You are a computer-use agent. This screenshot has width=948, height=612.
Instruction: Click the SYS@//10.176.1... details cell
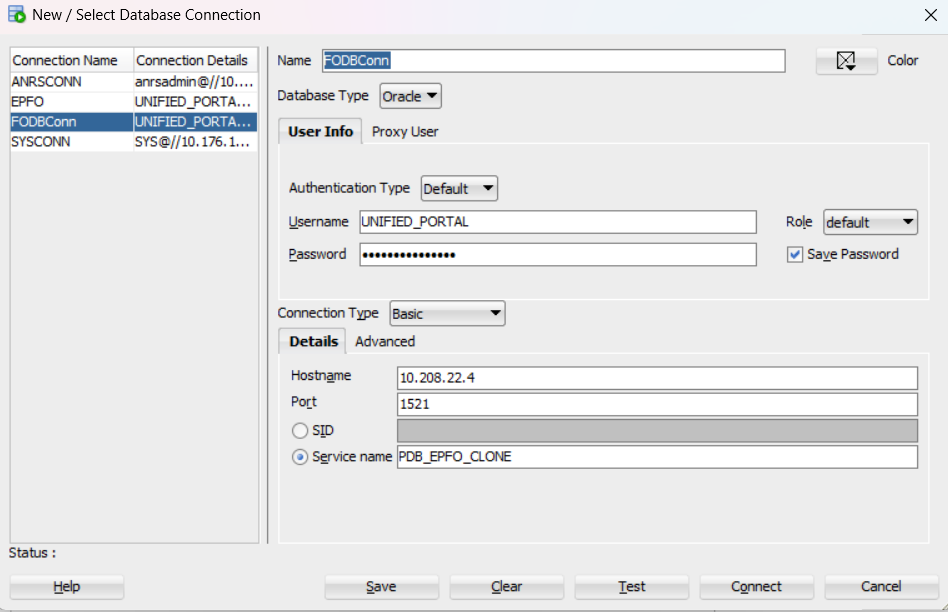195,142
